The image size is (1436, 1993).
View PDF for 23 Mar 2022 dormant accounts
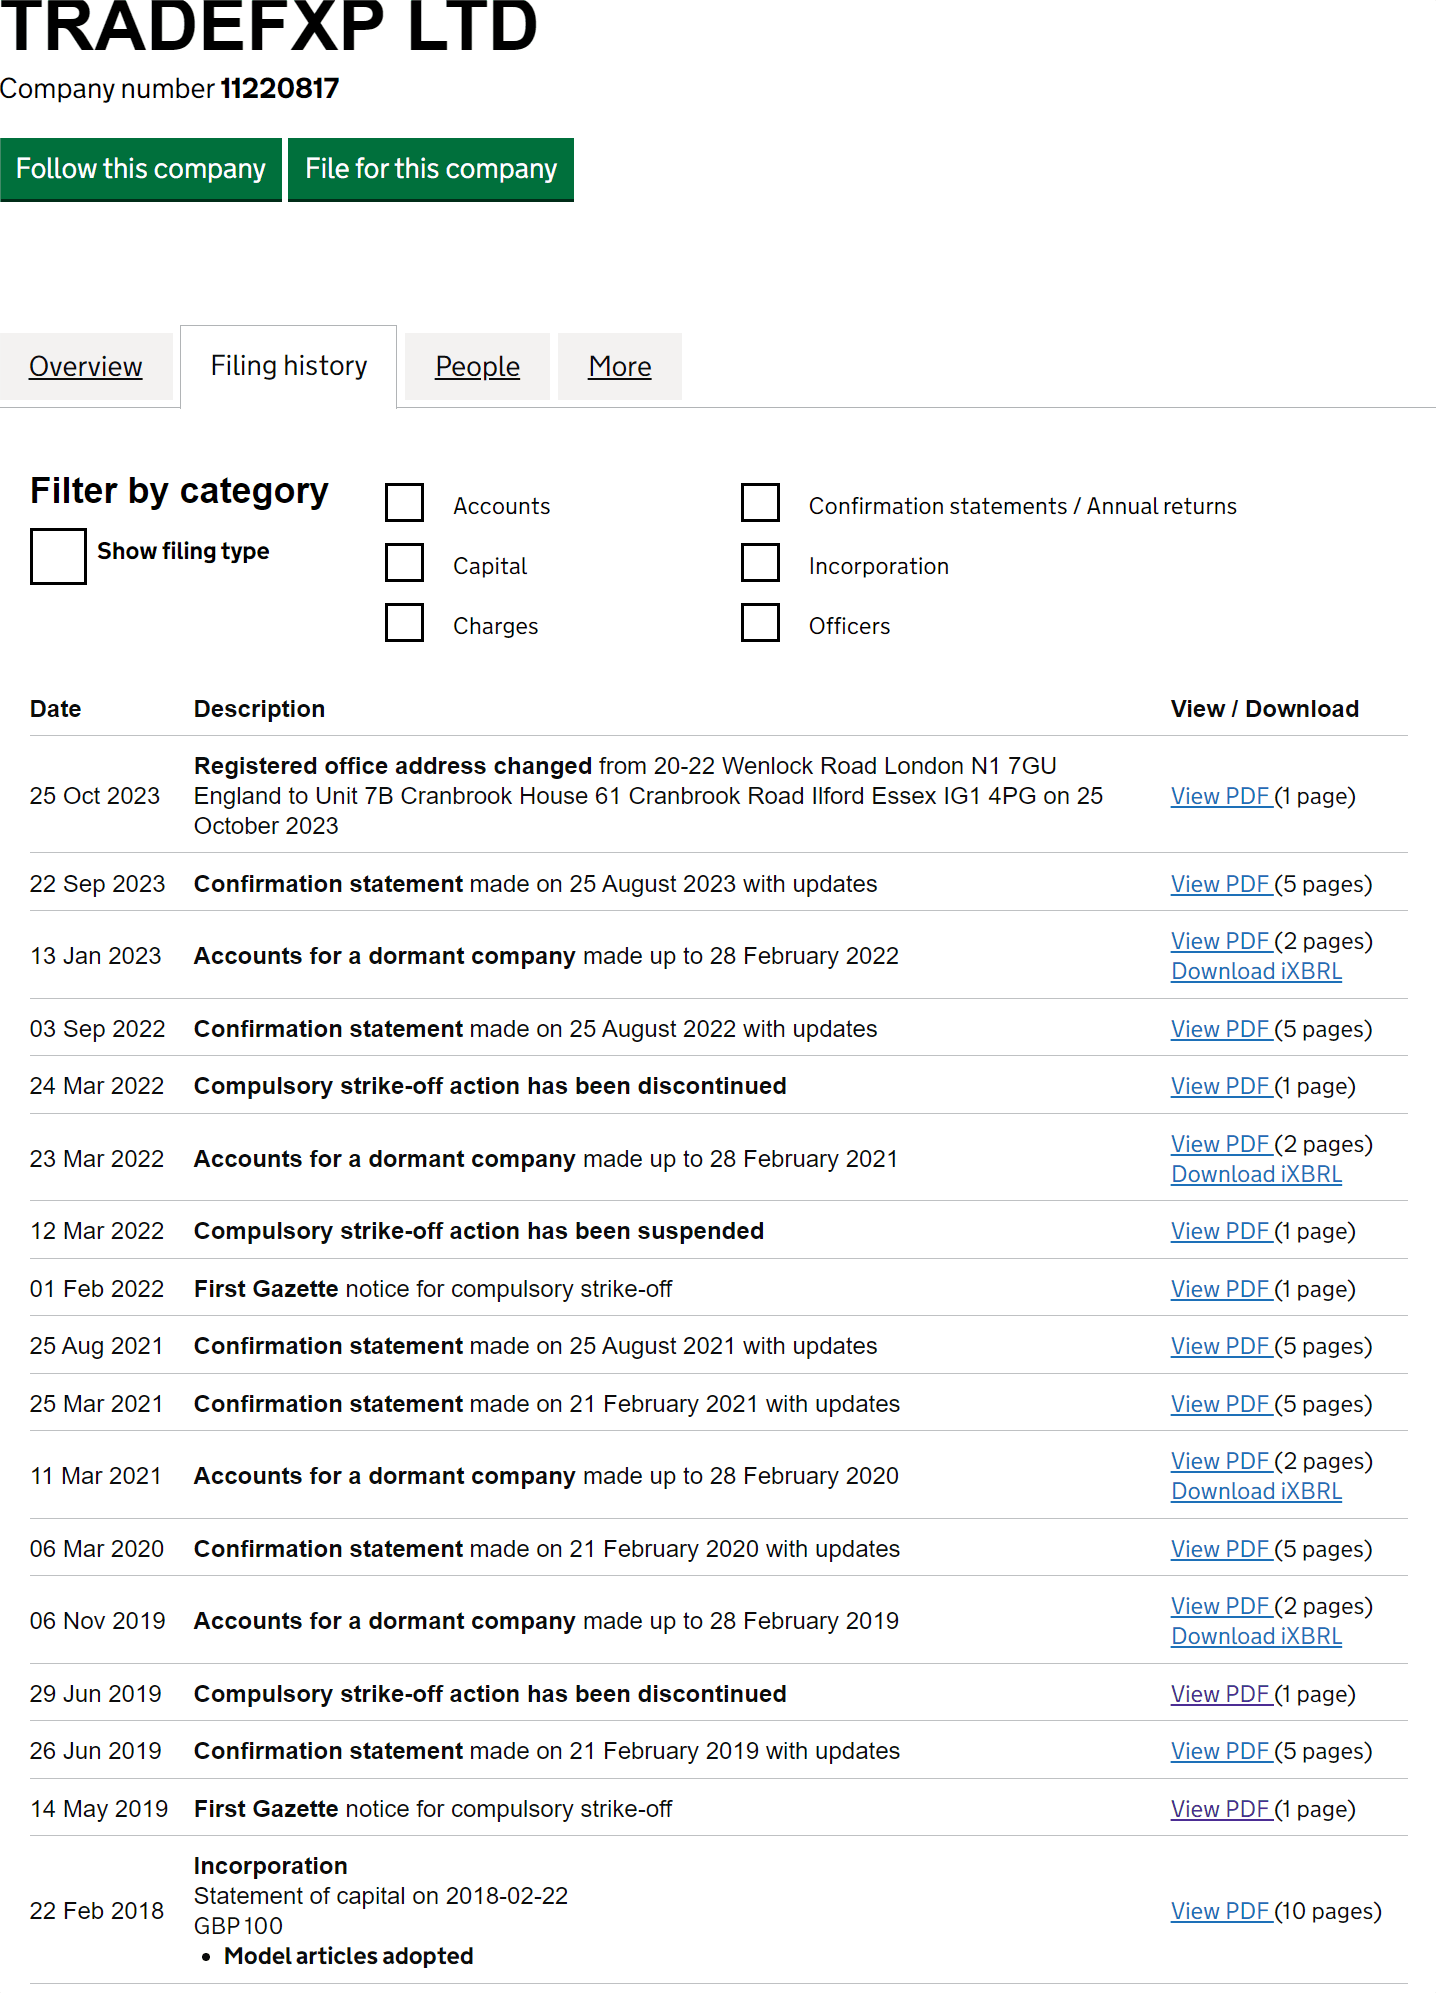click(1221, 1144)
